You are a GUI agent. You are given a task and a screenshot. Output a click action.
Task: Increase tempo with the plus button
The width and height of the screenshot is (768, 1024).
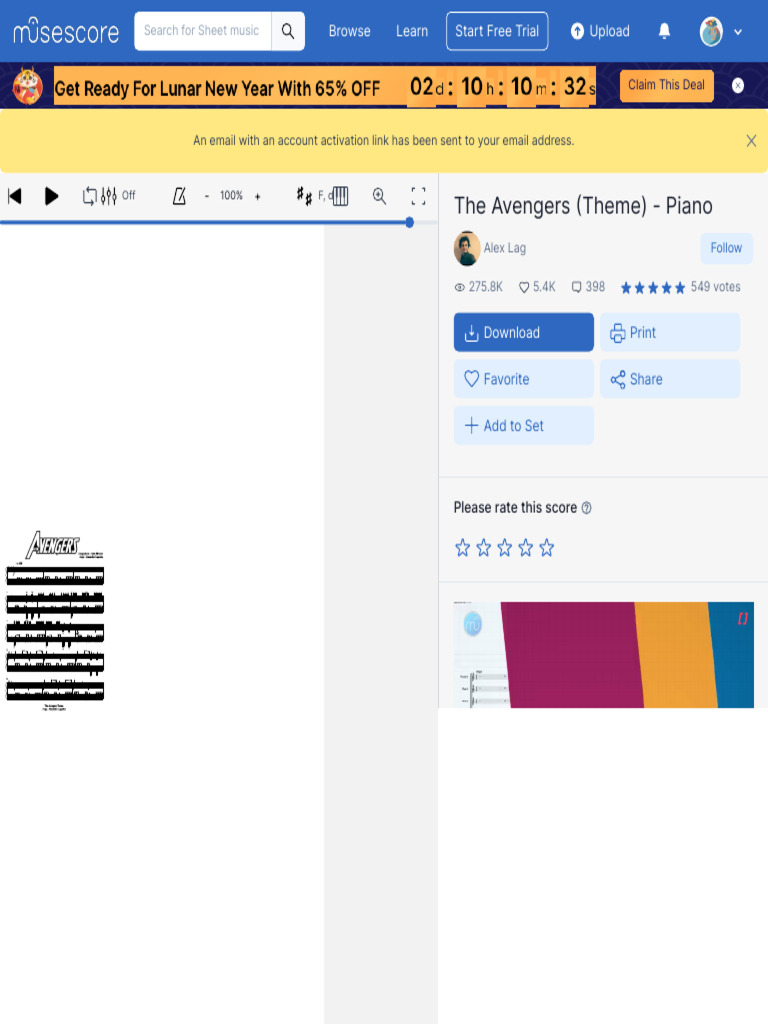257,196
